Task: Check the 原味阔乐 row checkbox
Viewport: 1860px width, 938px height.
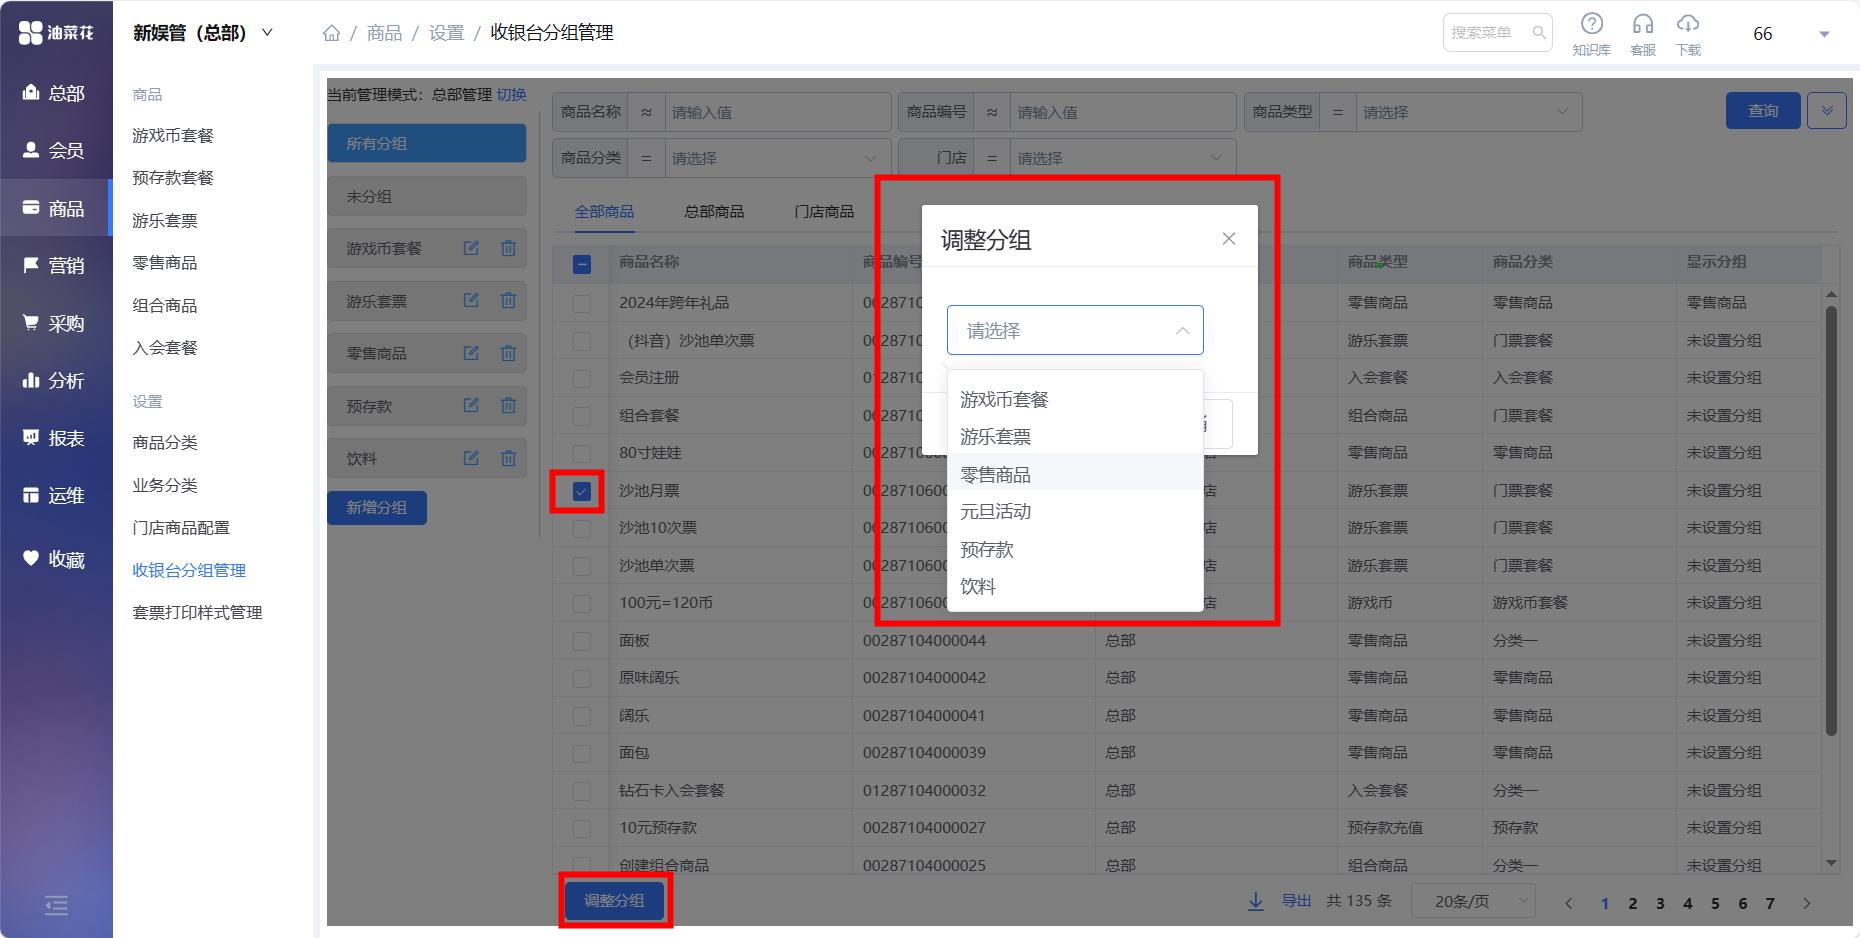Action: point(582,679)
